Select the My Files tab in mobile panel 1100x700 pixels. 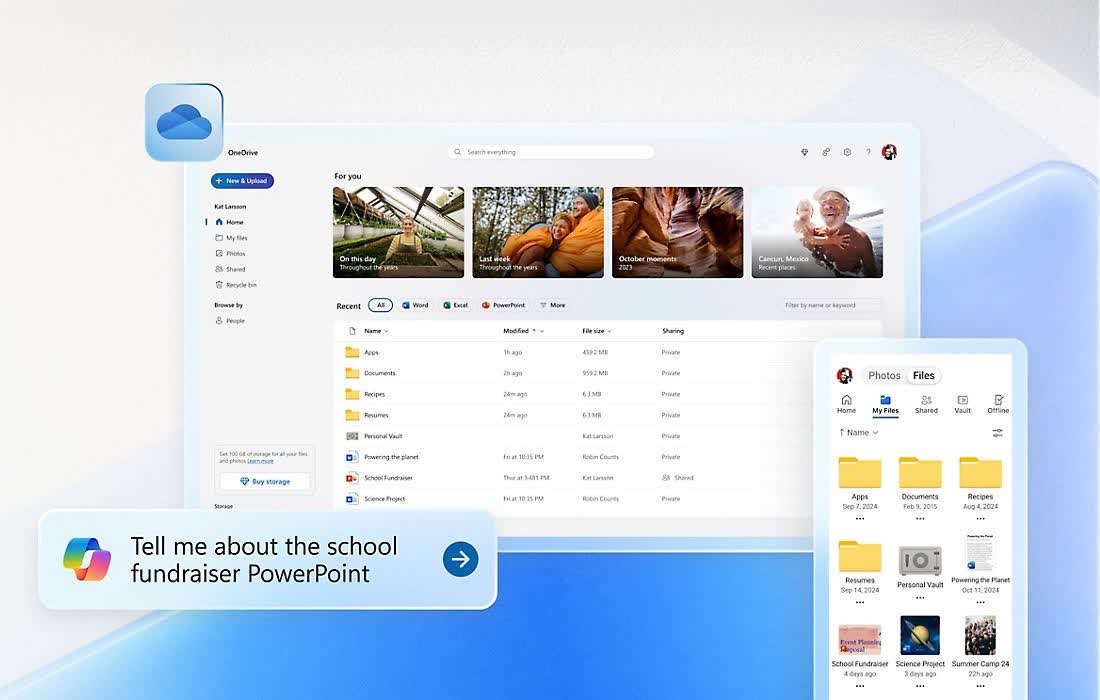point(885,405)
